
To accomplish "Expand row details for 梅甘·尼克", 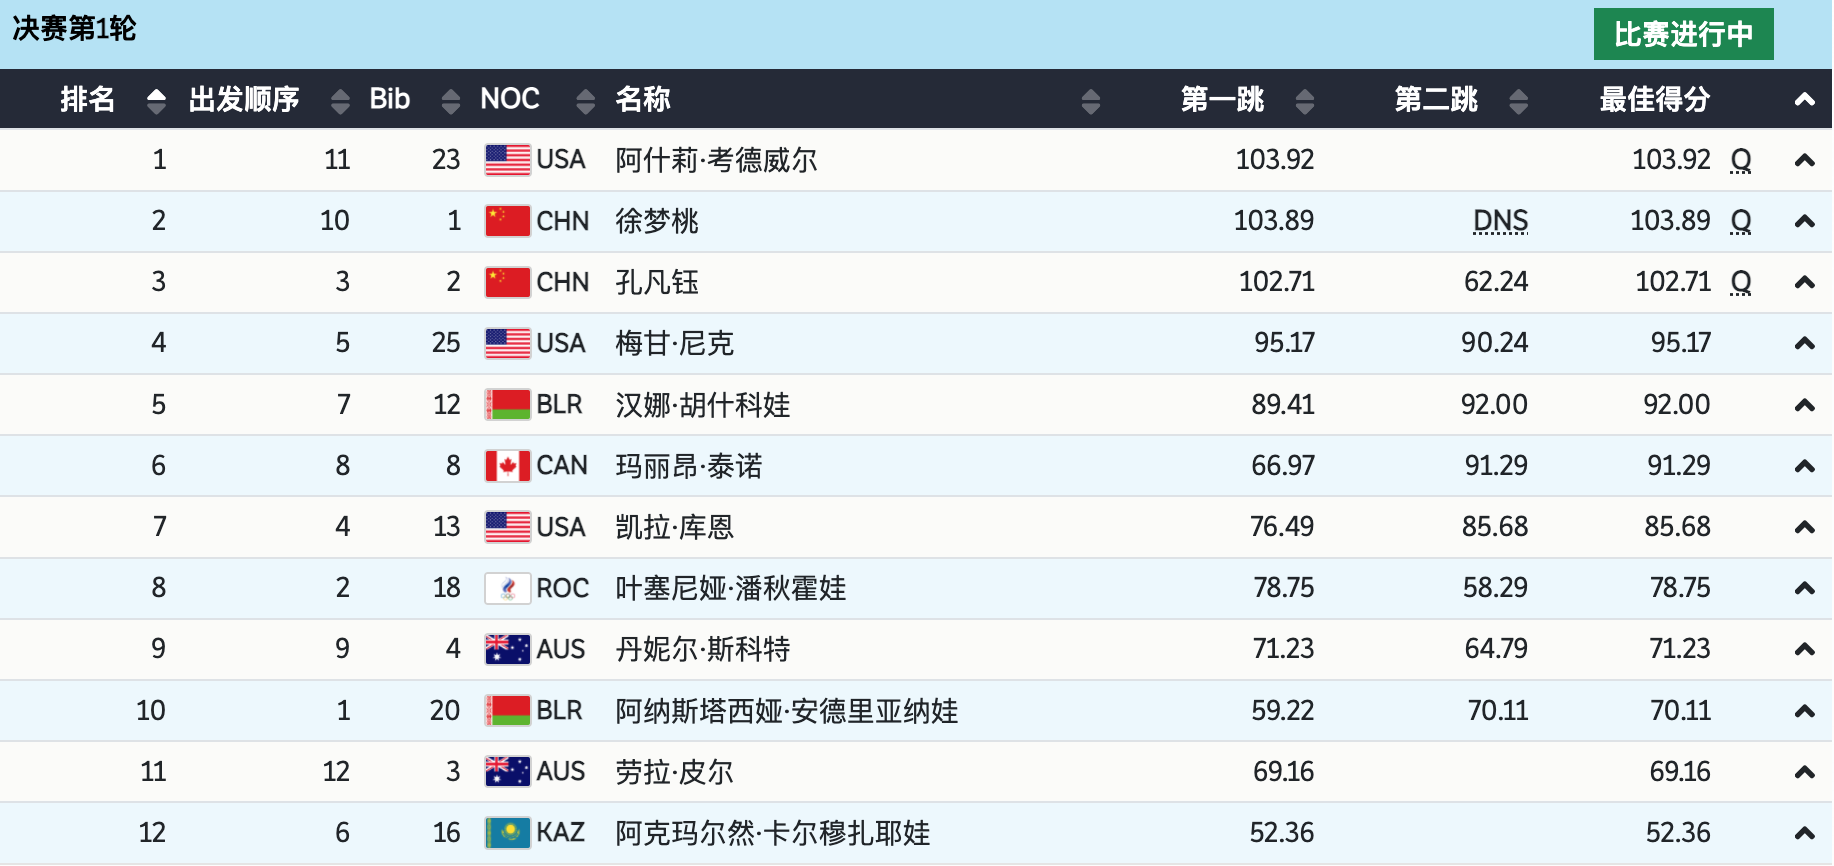I will click(x=1804, y=344).
